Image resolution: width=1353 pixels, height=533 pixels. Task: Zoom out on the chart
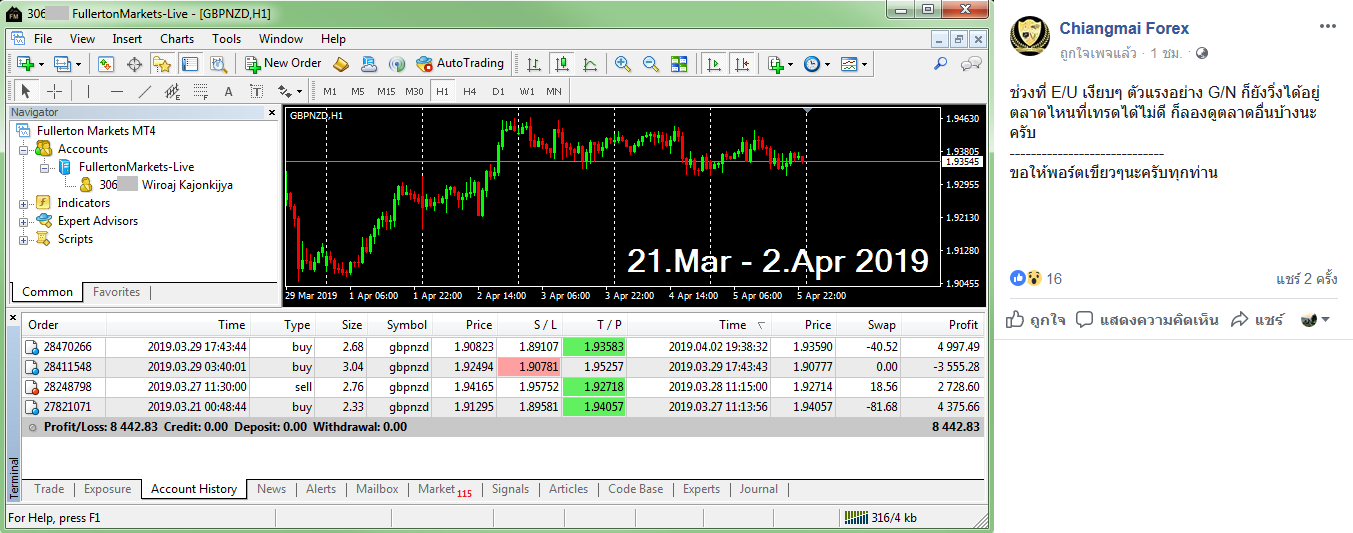[x=651, y=64]
